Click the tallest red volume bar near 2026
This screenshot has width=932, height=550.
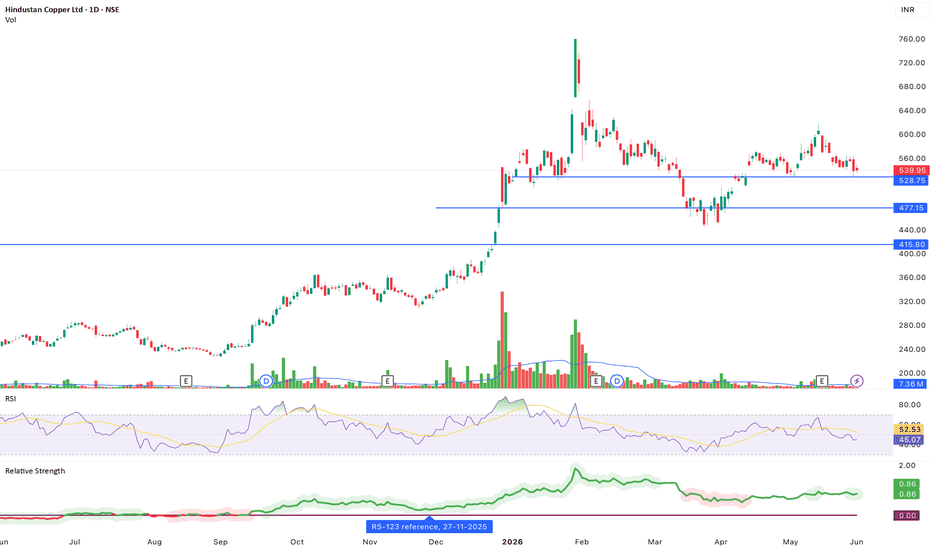502,340
